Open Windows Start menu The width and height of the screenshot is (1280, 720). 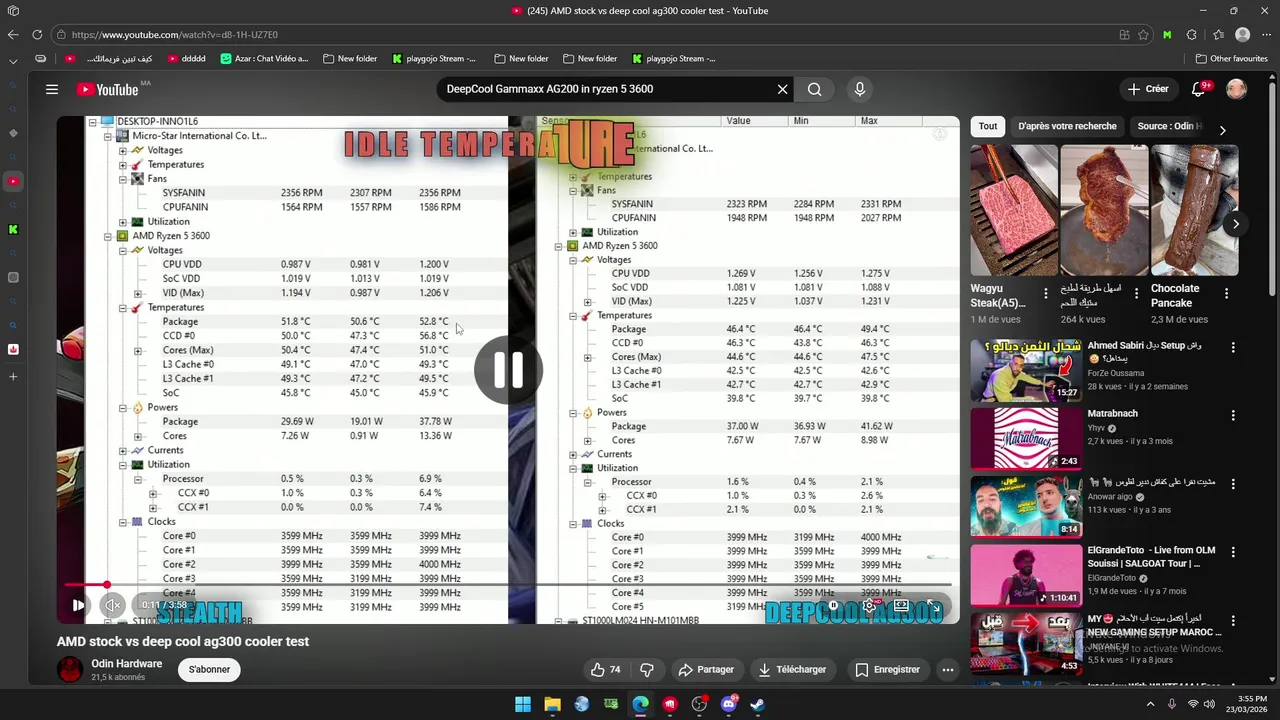[523, 704]
